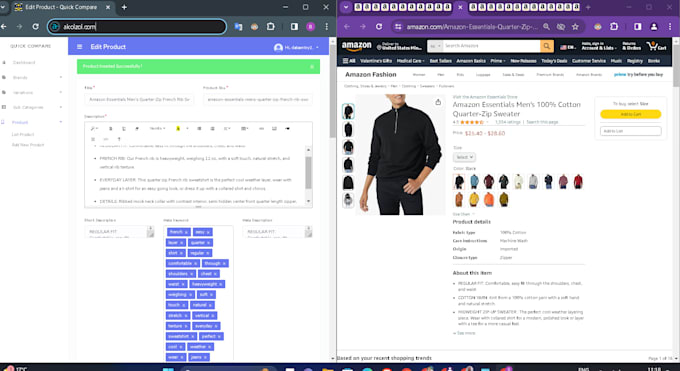
Task: Click Visit the Amazon Essentials Store link
Action: pos(485,97)
